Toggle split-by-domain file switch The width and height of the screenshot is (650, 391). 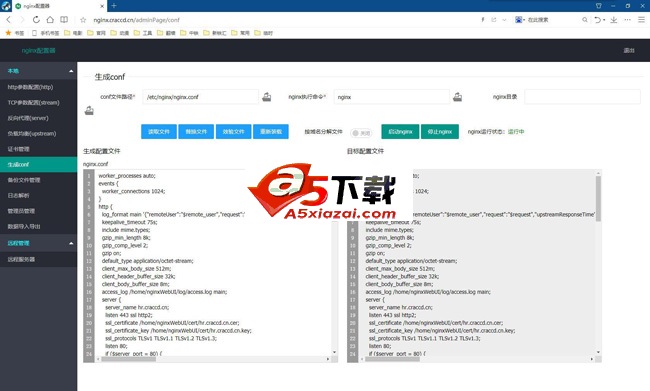point(361,133)
